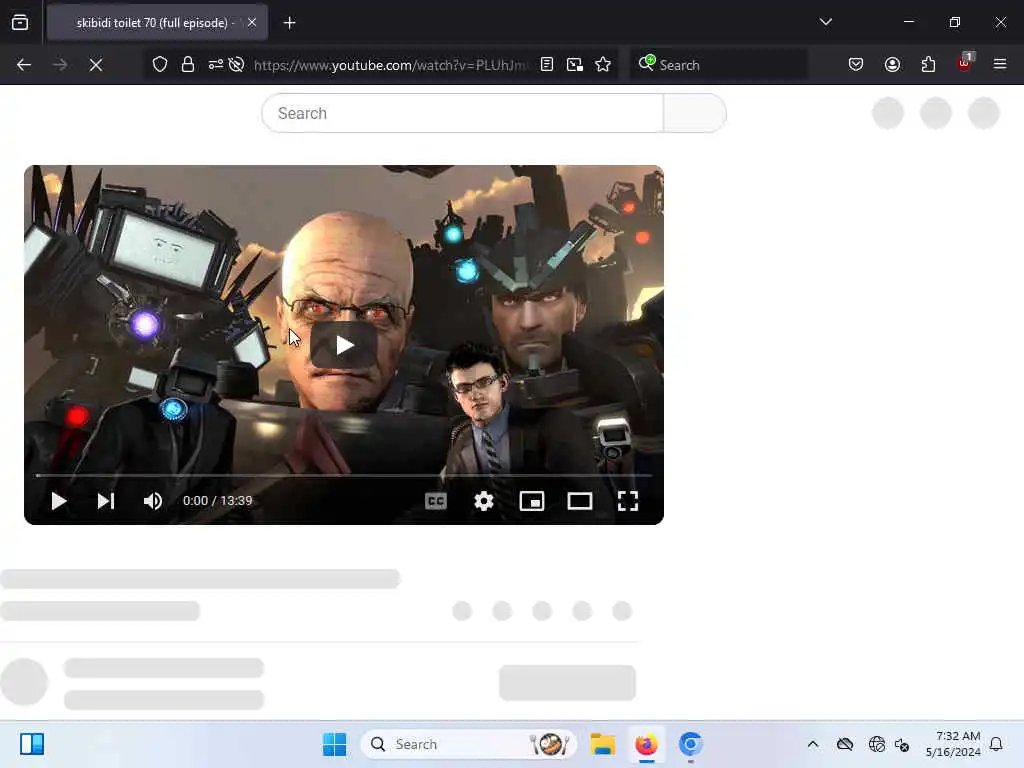The width and height of the screenshot is (1024, 768).
Task: Open network status tray icon
Action: point(876,744)
